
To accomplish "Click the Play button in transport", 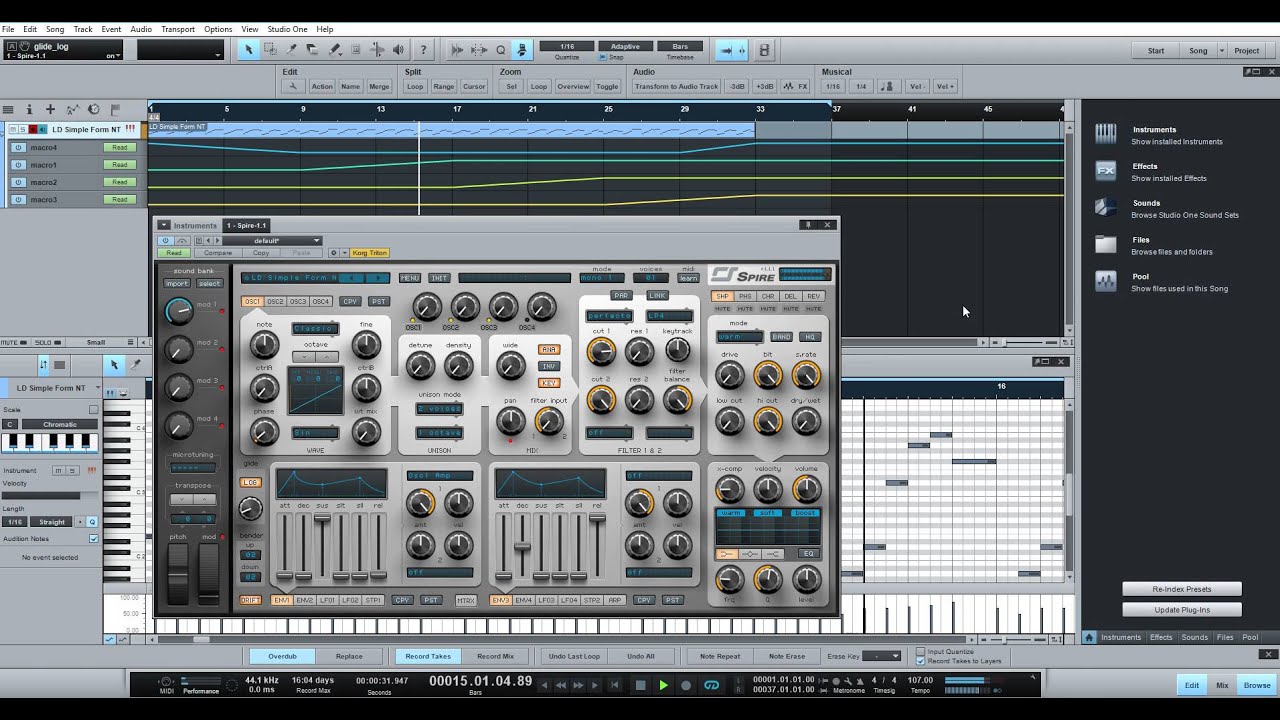I will click(x=663, y=685).
